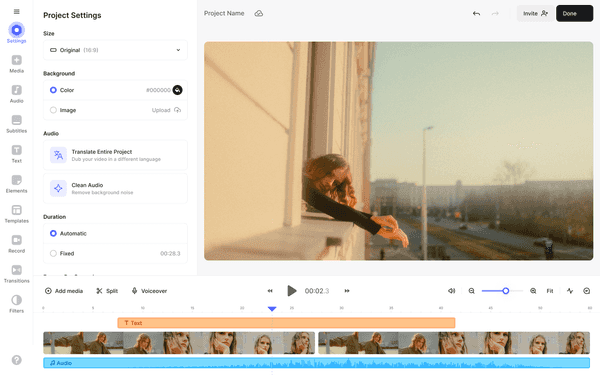Select Fixed duration radio button
The image size is (600, 375).
pyautogui.click(x=53, y=253)
